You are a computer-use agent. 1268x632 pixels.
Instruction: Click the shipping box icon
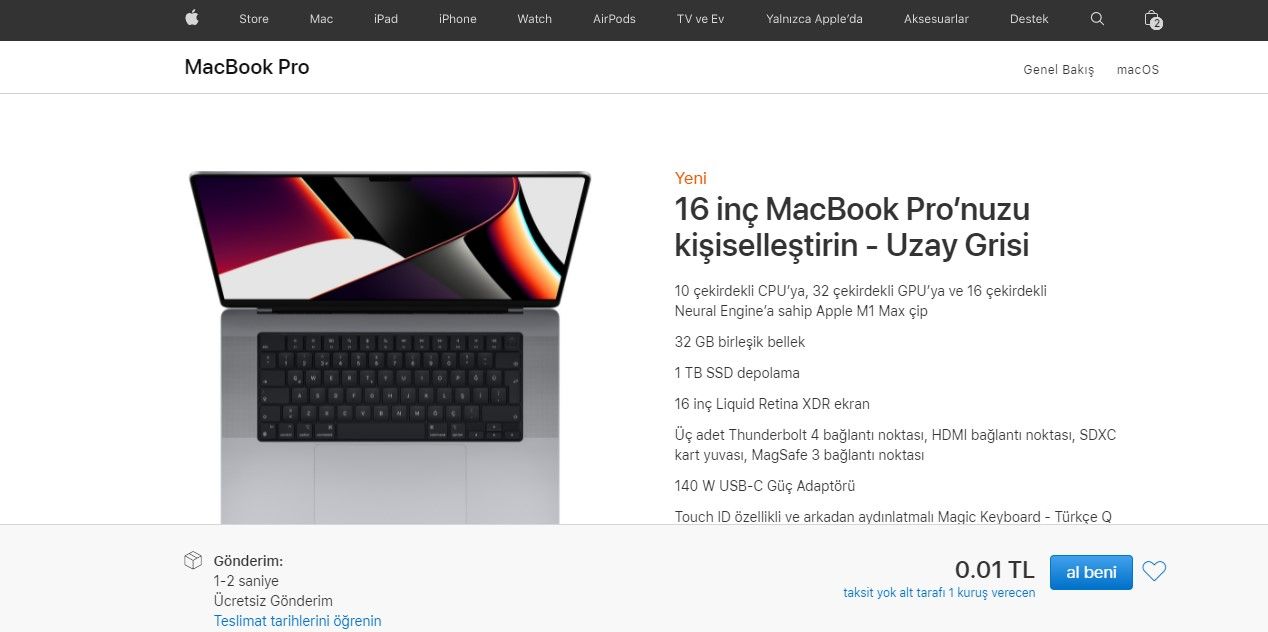[x=193, y=560]
